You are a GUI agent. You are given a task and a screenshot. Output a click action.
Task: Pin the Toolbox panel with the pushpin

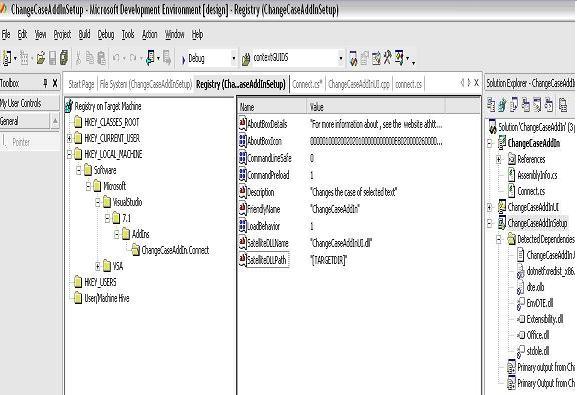45,84
